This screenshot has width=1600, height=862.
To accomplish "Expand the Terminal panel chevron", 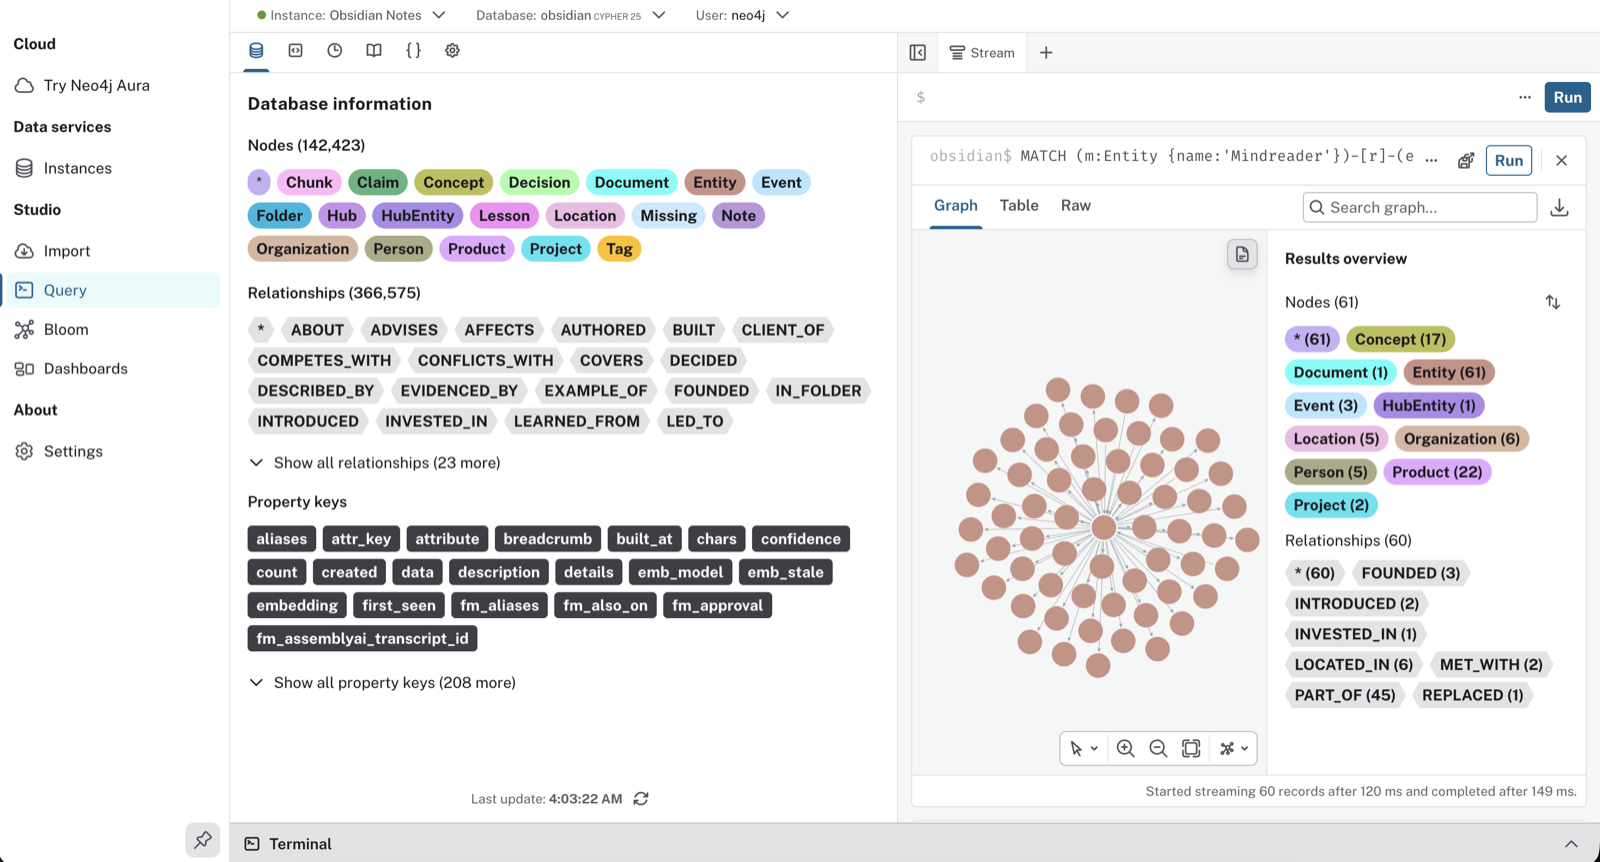I will tap(1571, 844).
